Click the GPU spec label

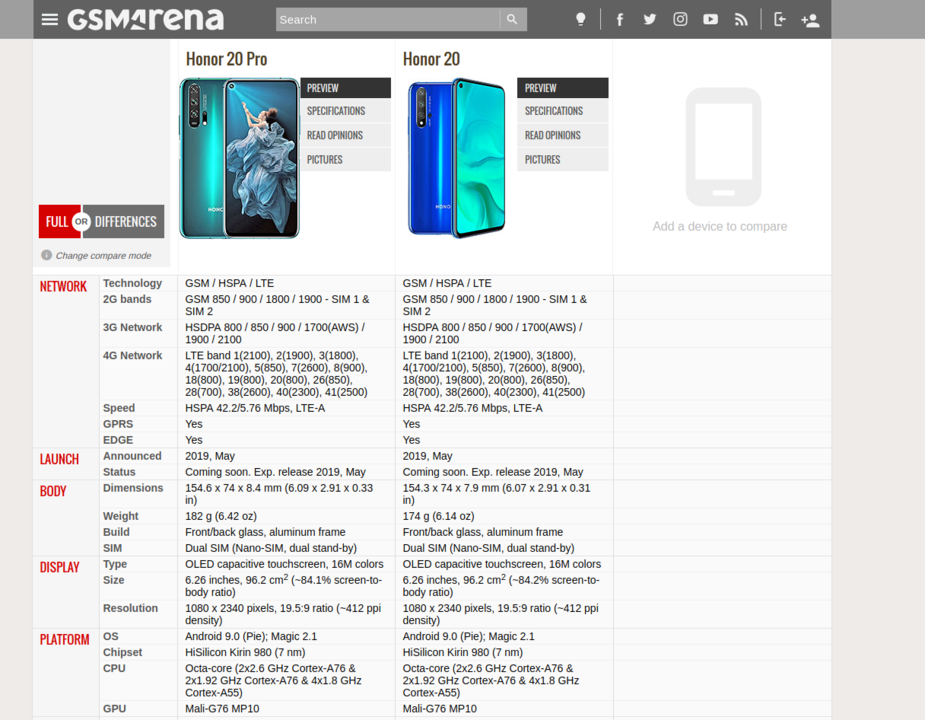[114, 709]
